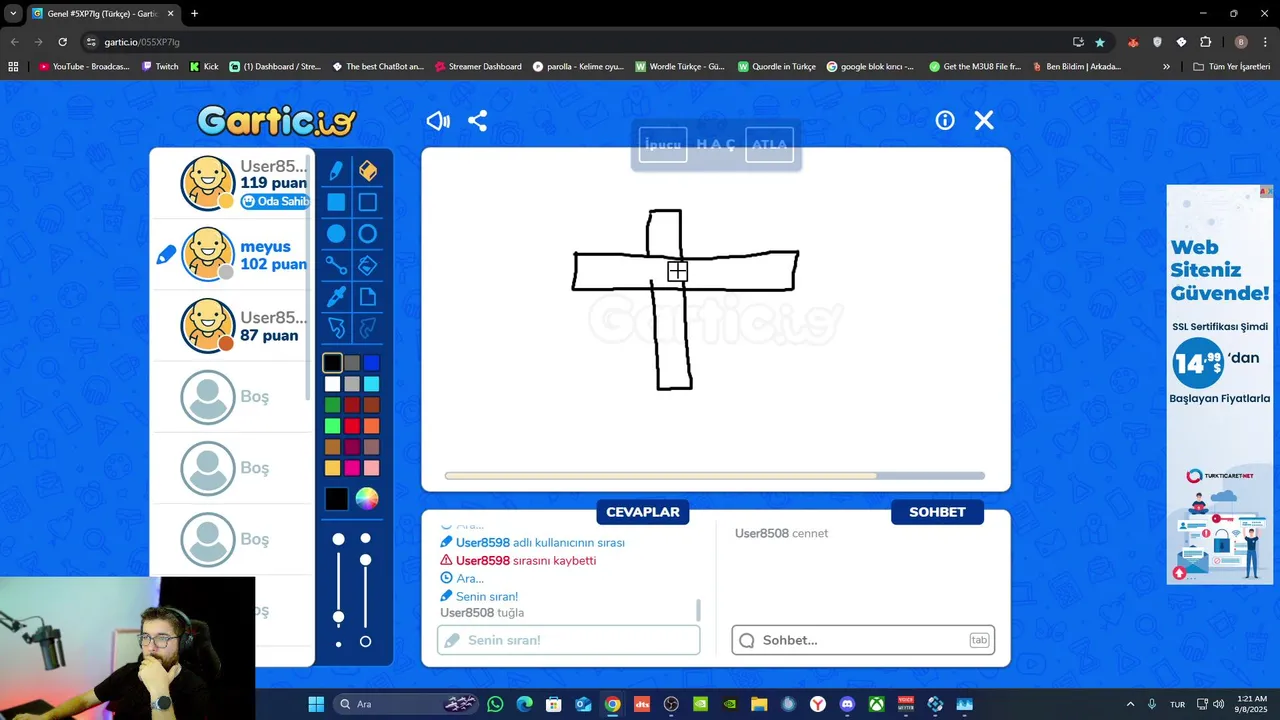This screenshot has height=720, width=1280.
Task: Expand hidden bookmarks chevron
Action: pyautogui.click(x=1166, y=67)
